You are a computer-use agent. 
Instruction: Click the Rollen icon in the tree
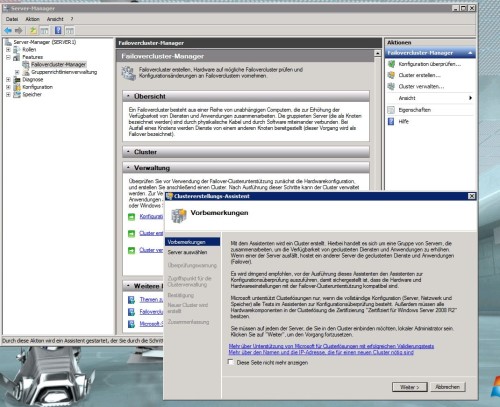17,50
